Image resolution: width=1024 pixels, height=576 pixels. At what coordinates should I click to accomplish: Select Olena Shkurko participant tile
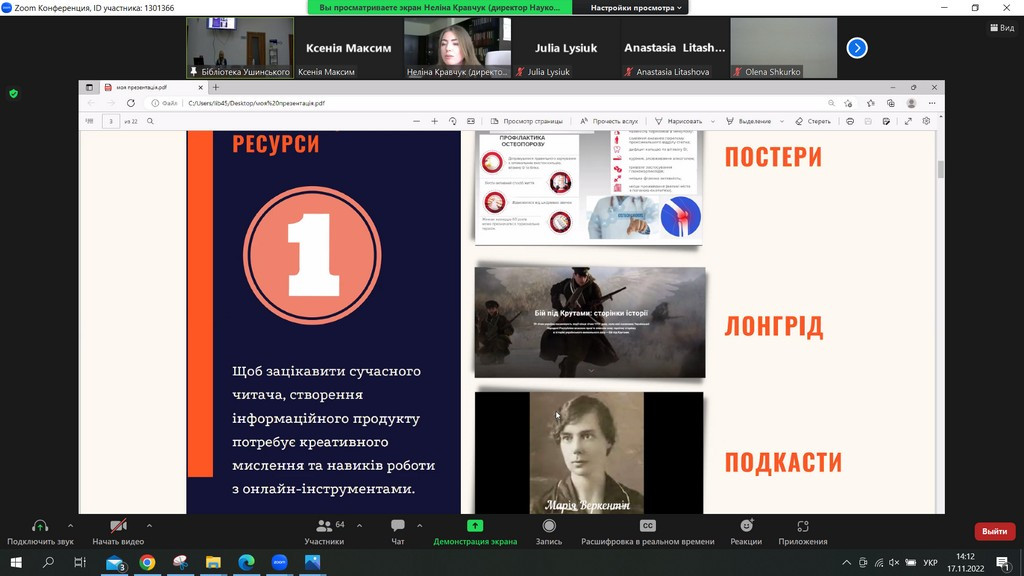pyautogui.click(x=784, y=48)
